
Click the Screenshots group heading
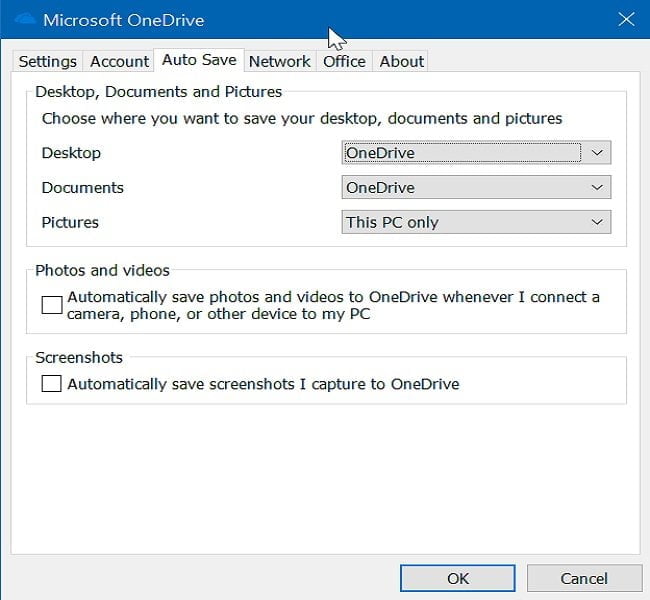79,357
